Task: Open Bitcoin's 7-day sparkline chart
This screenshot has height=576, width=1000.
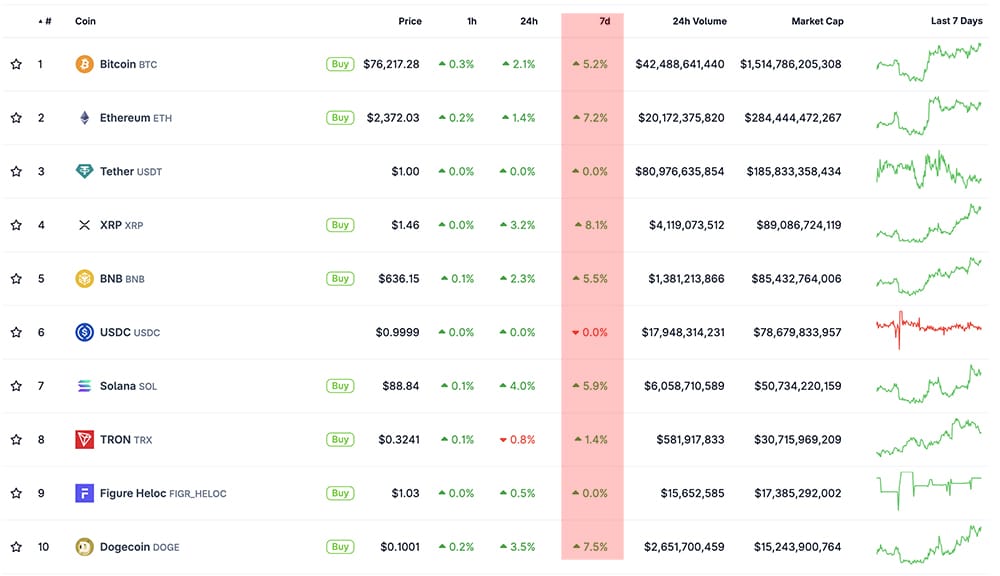Action: tap(929, 62)
